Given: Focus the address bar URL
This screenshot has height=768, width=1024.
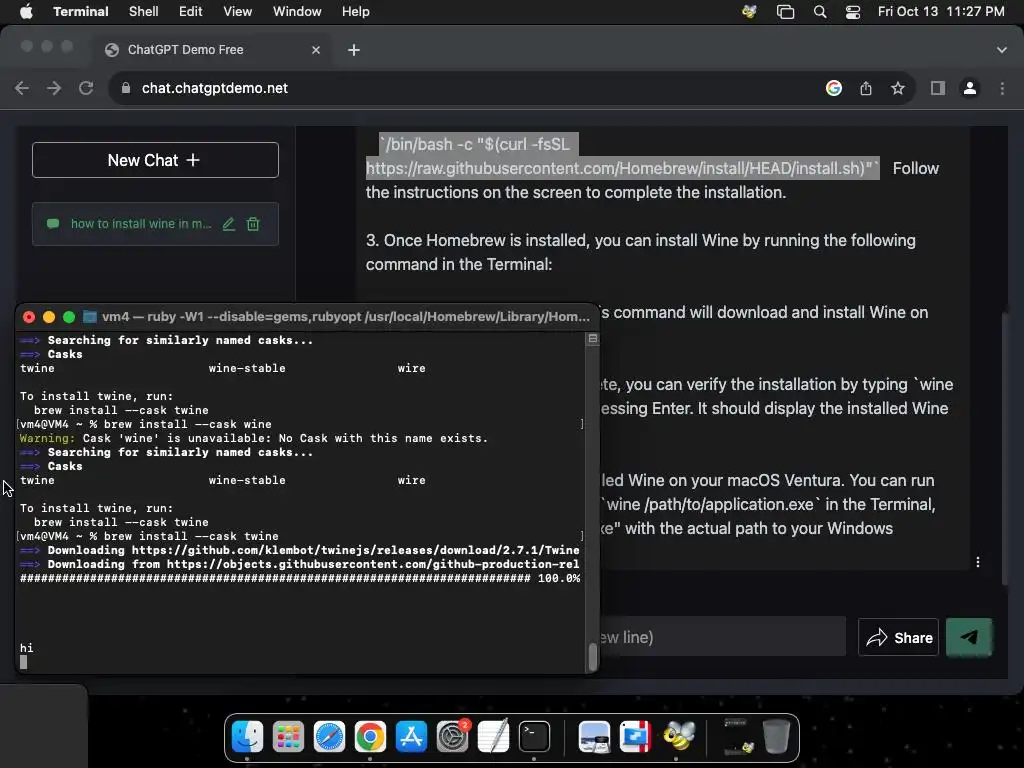Looking at the screenshot, I should tap(215, 88).
